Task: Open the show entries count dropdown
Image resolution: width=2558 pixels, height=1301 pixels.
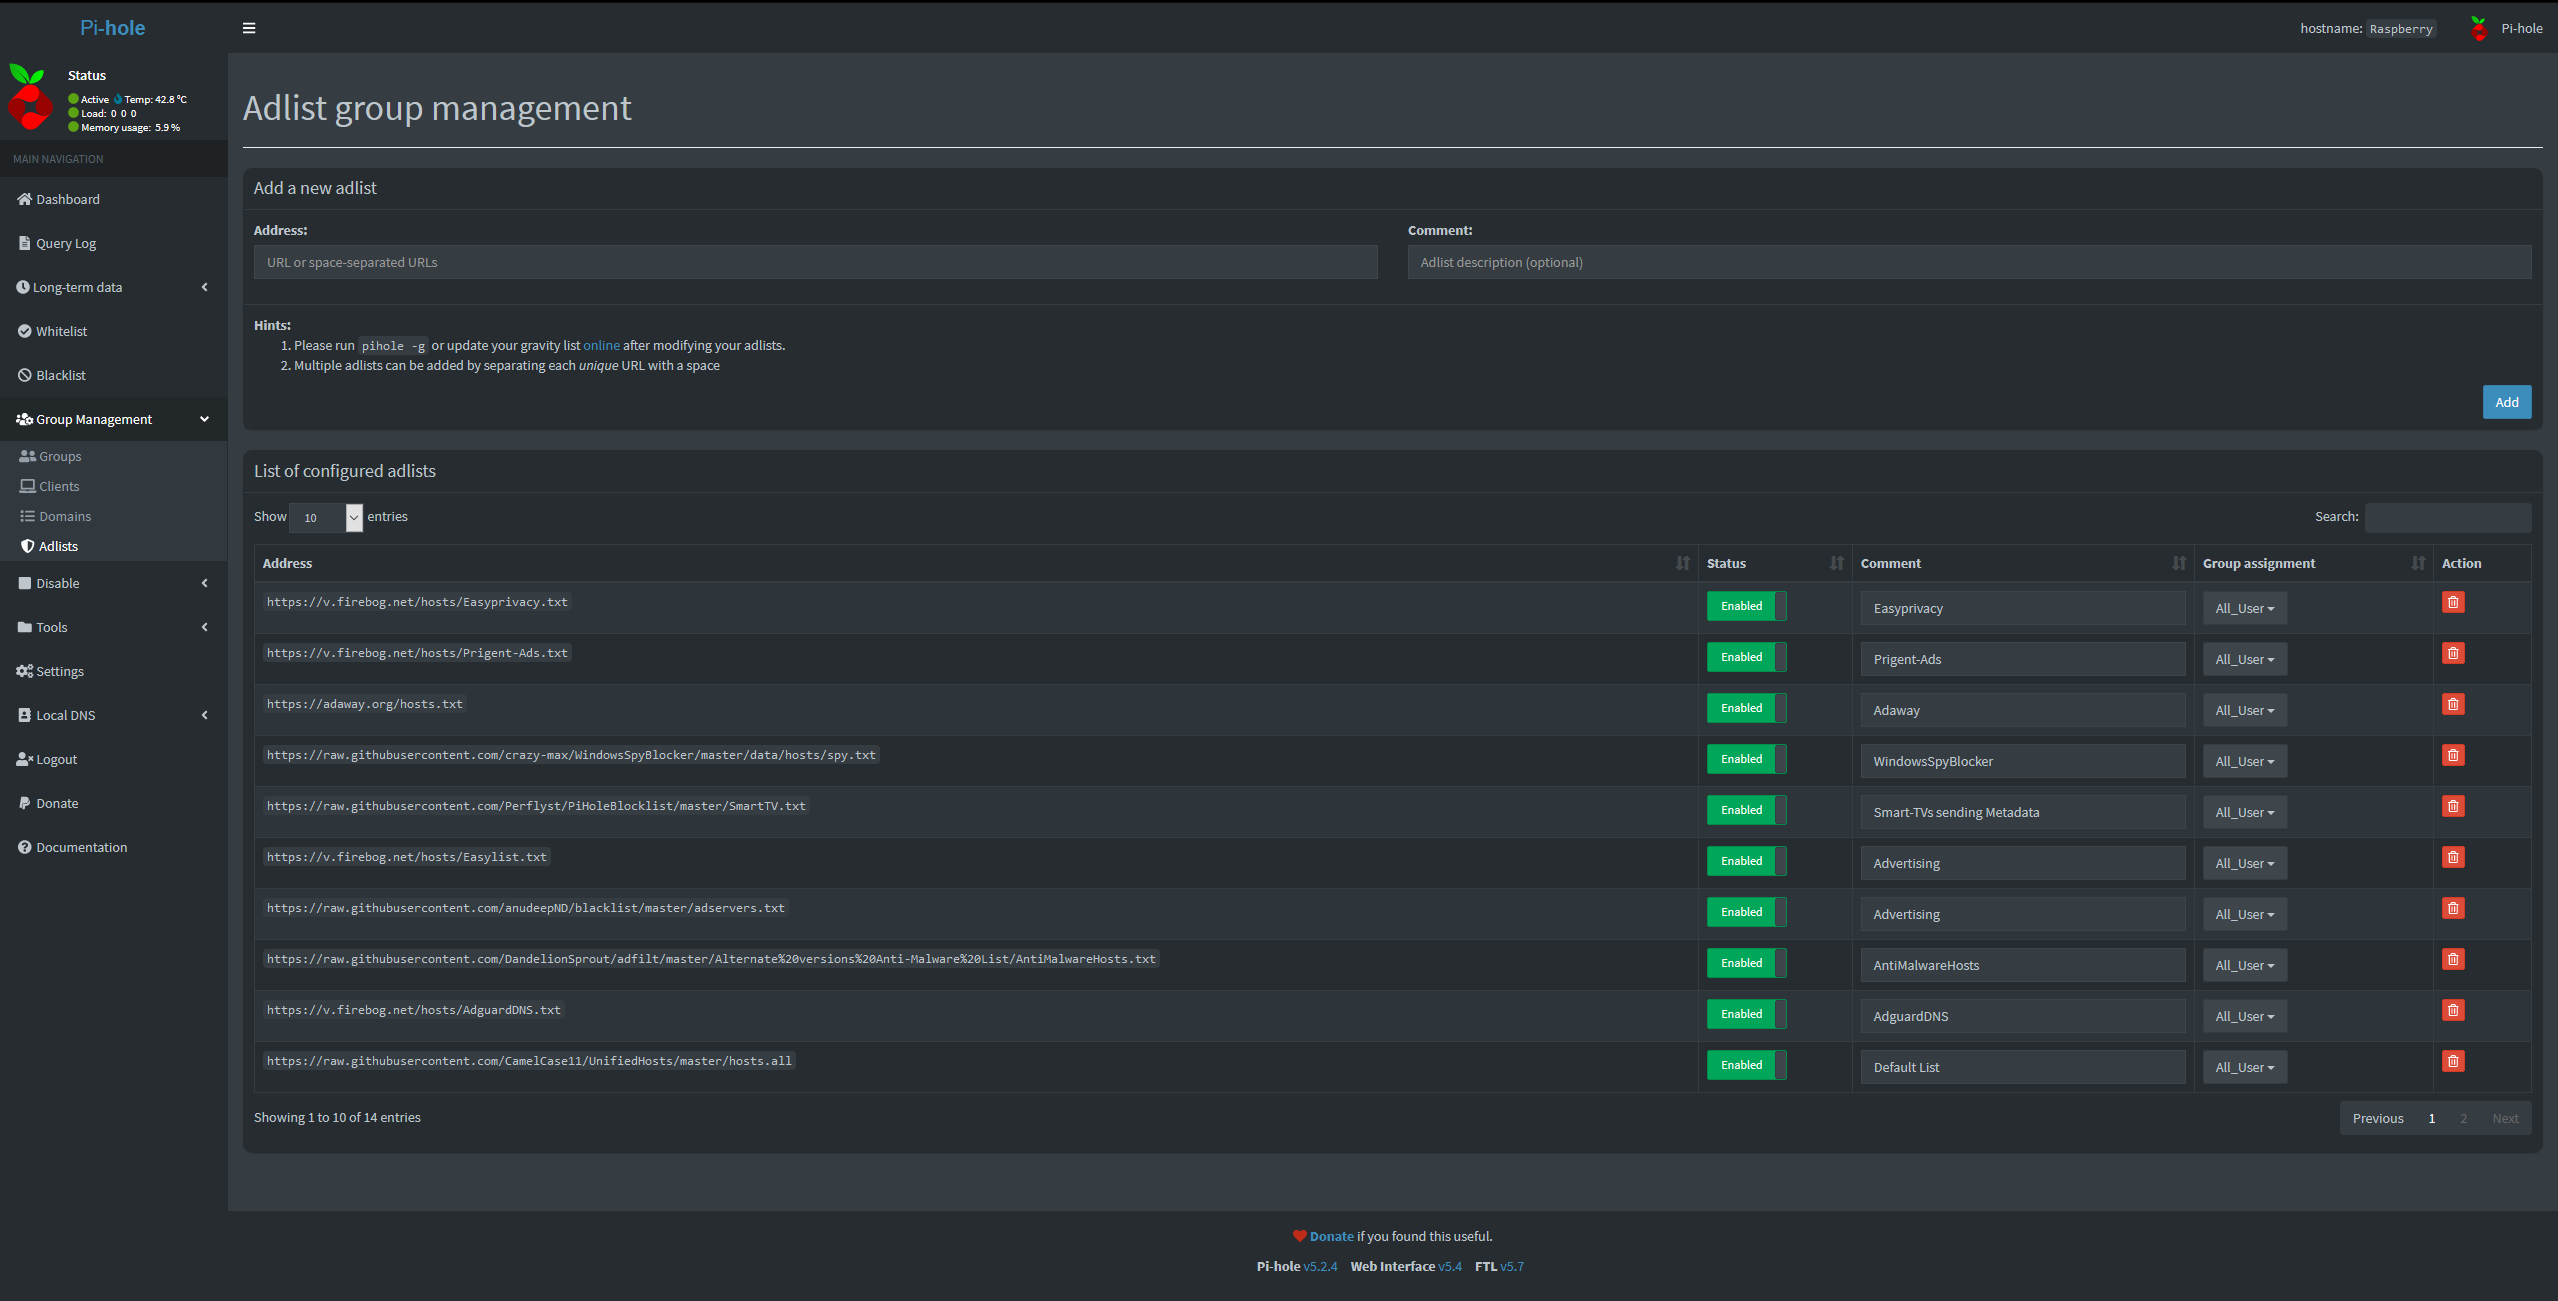Action: (x=326, y=517)
